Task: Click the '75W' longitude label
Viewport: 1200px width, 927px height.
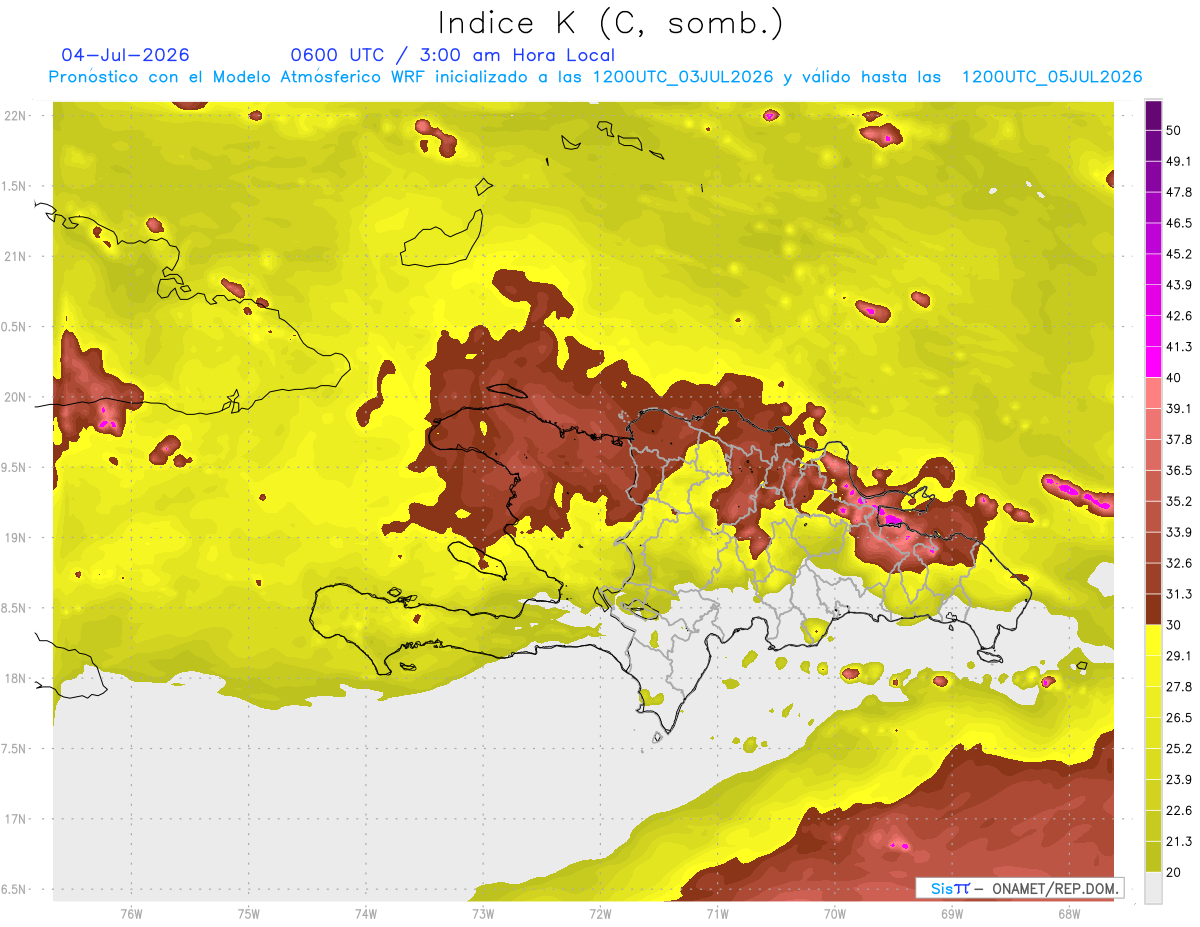Action: pos(249,913)
